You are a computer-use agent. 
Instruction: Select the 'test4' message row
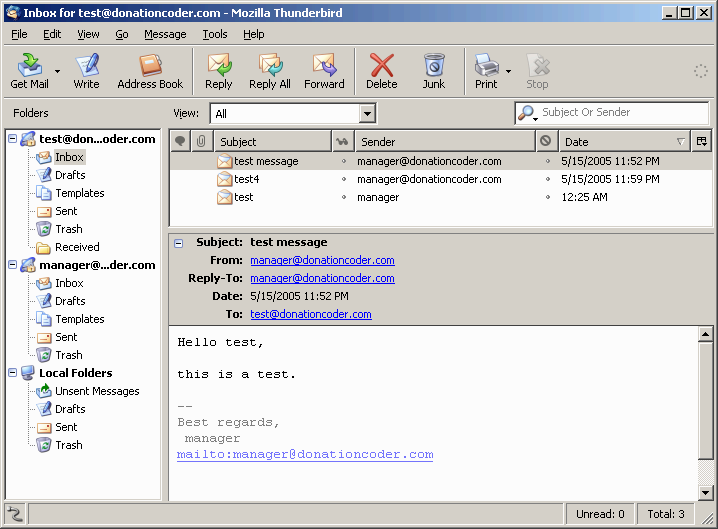click(441, 179)
